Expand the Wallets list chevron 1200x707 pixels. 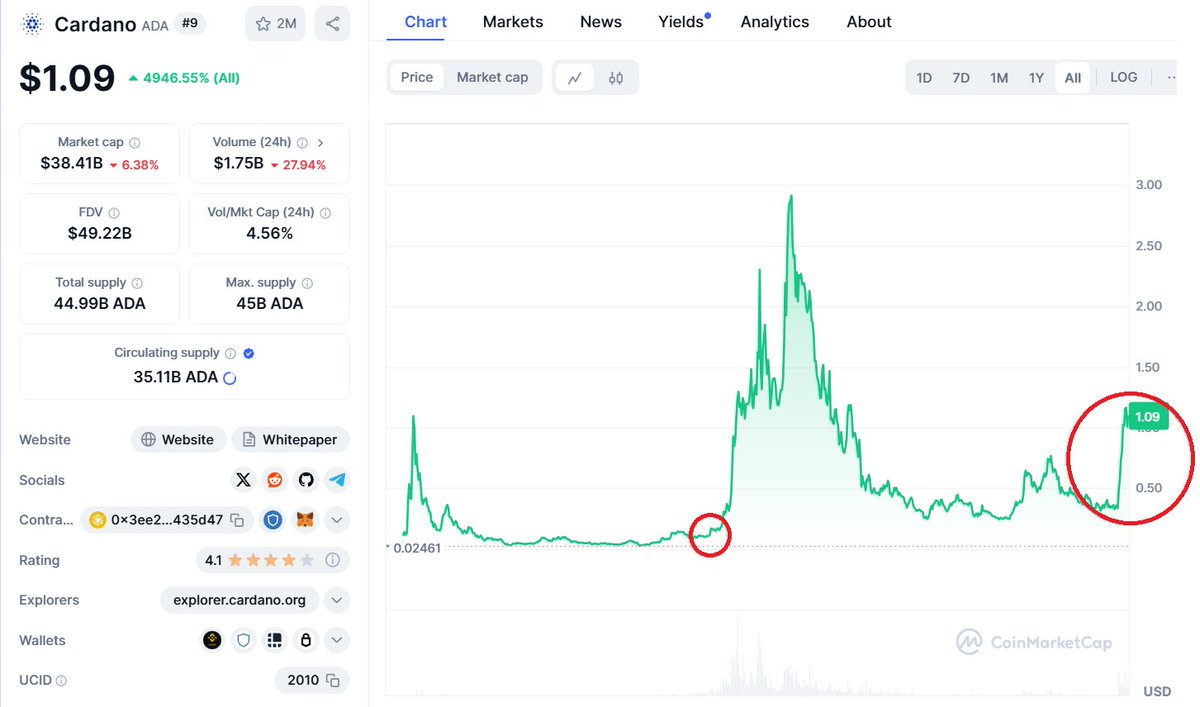click(336, 640)
